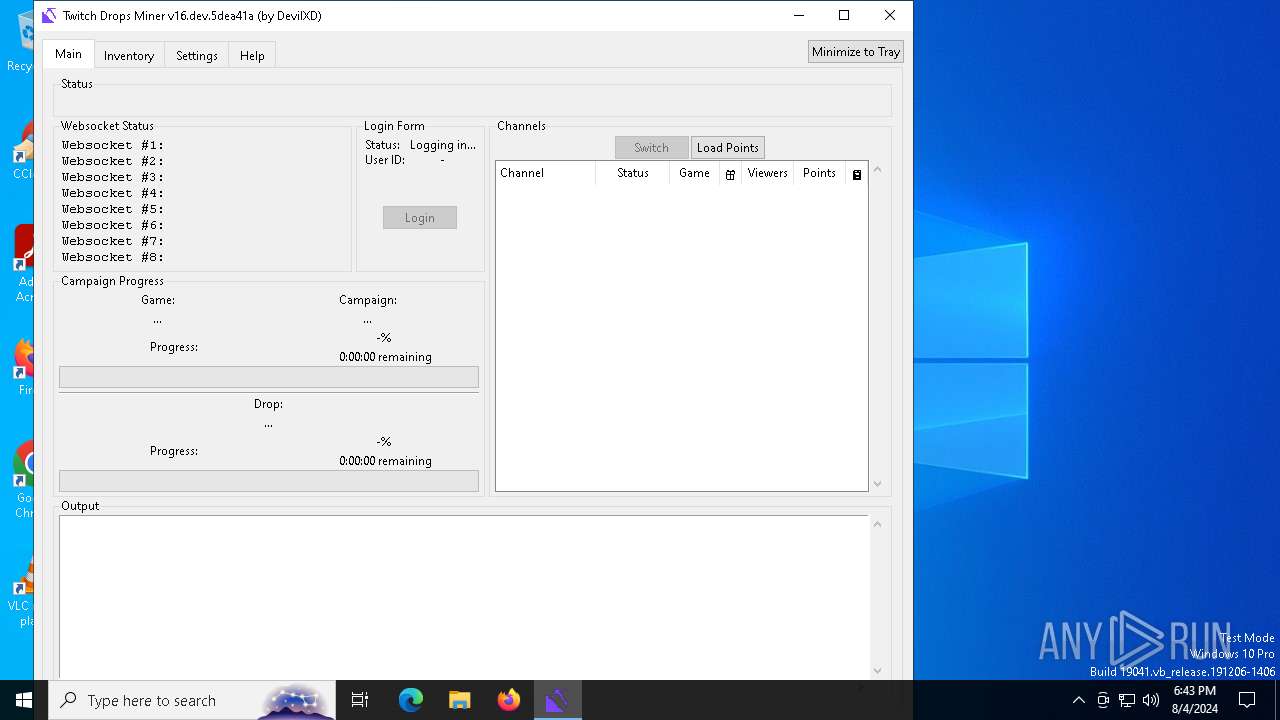Screen dimensions: 1280x720
Task: Open File Explorer from taskbar
Action: pyautogui.click(x=459, y=700)
